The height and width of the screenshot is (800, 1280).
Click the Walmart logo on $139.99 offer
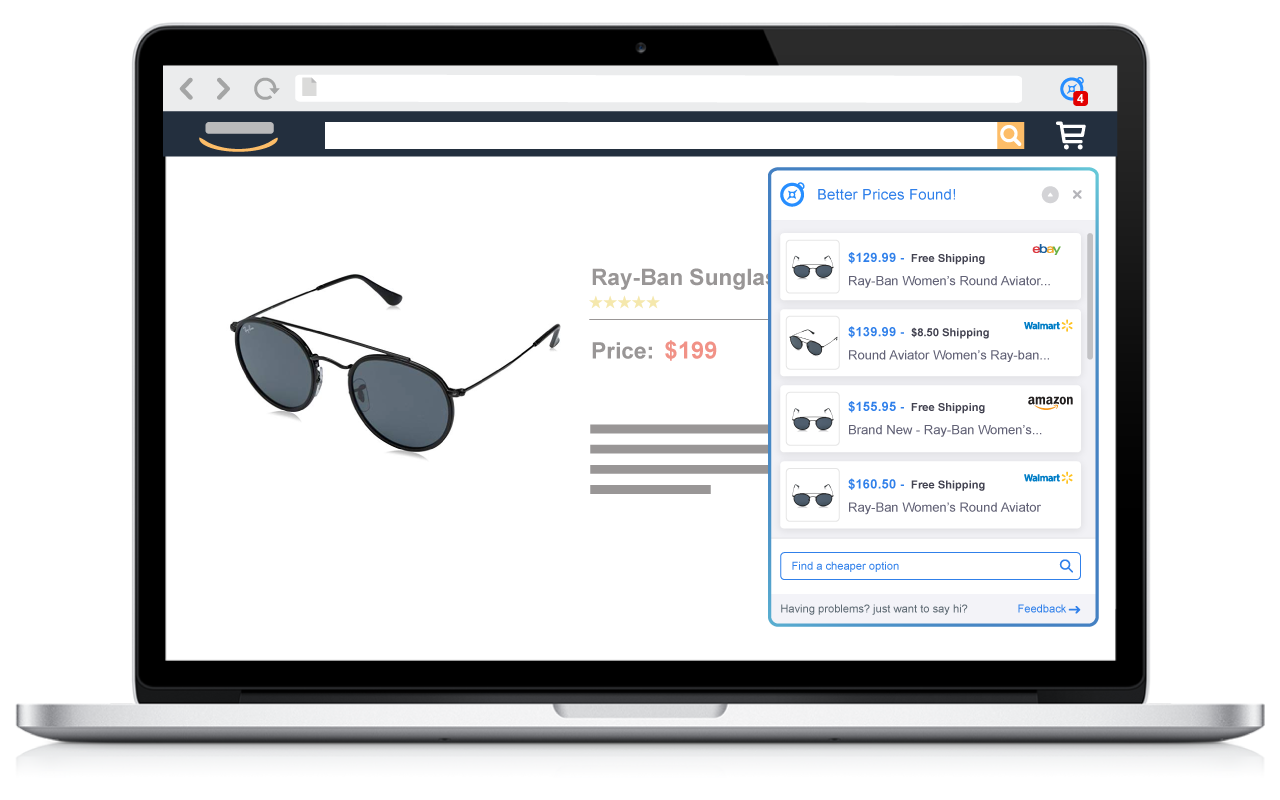click(1048, 326)
